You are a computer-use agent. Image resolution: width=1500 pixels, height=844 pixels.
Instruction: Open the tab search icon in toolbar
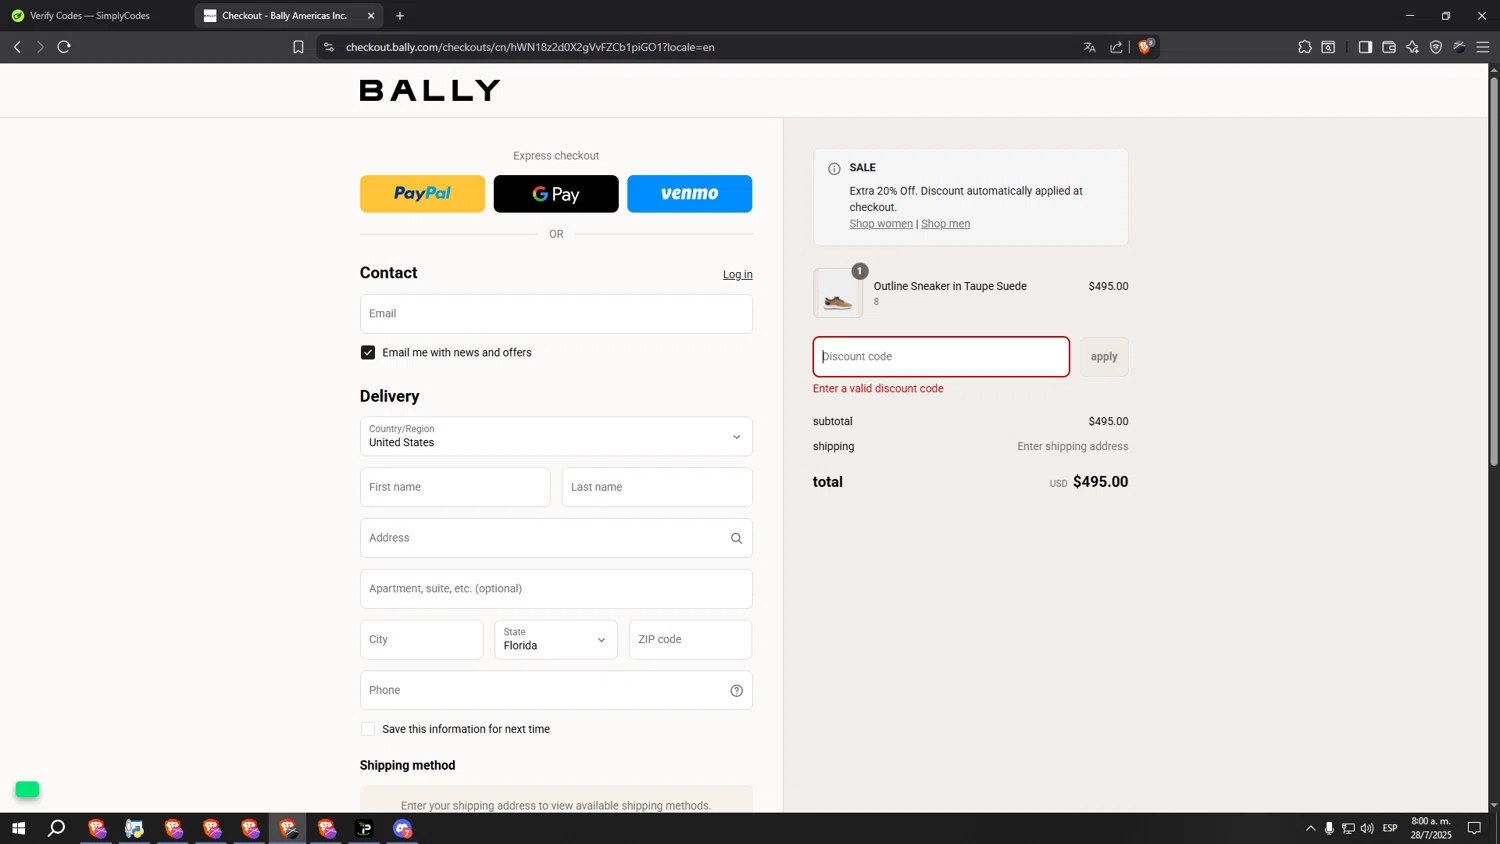click(1328, 47)
